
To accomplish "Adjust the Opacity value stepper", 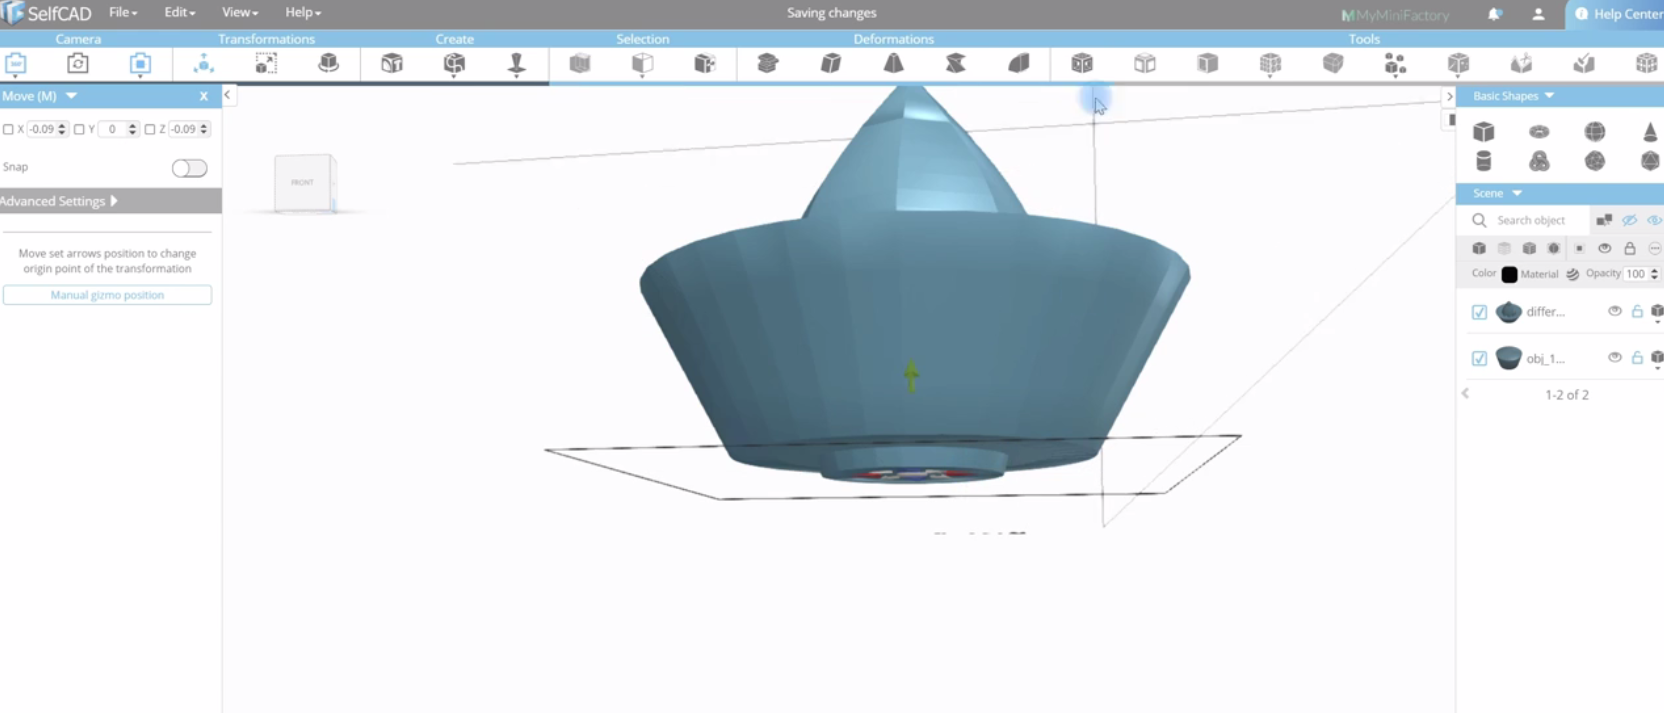I will [1654, 274].
